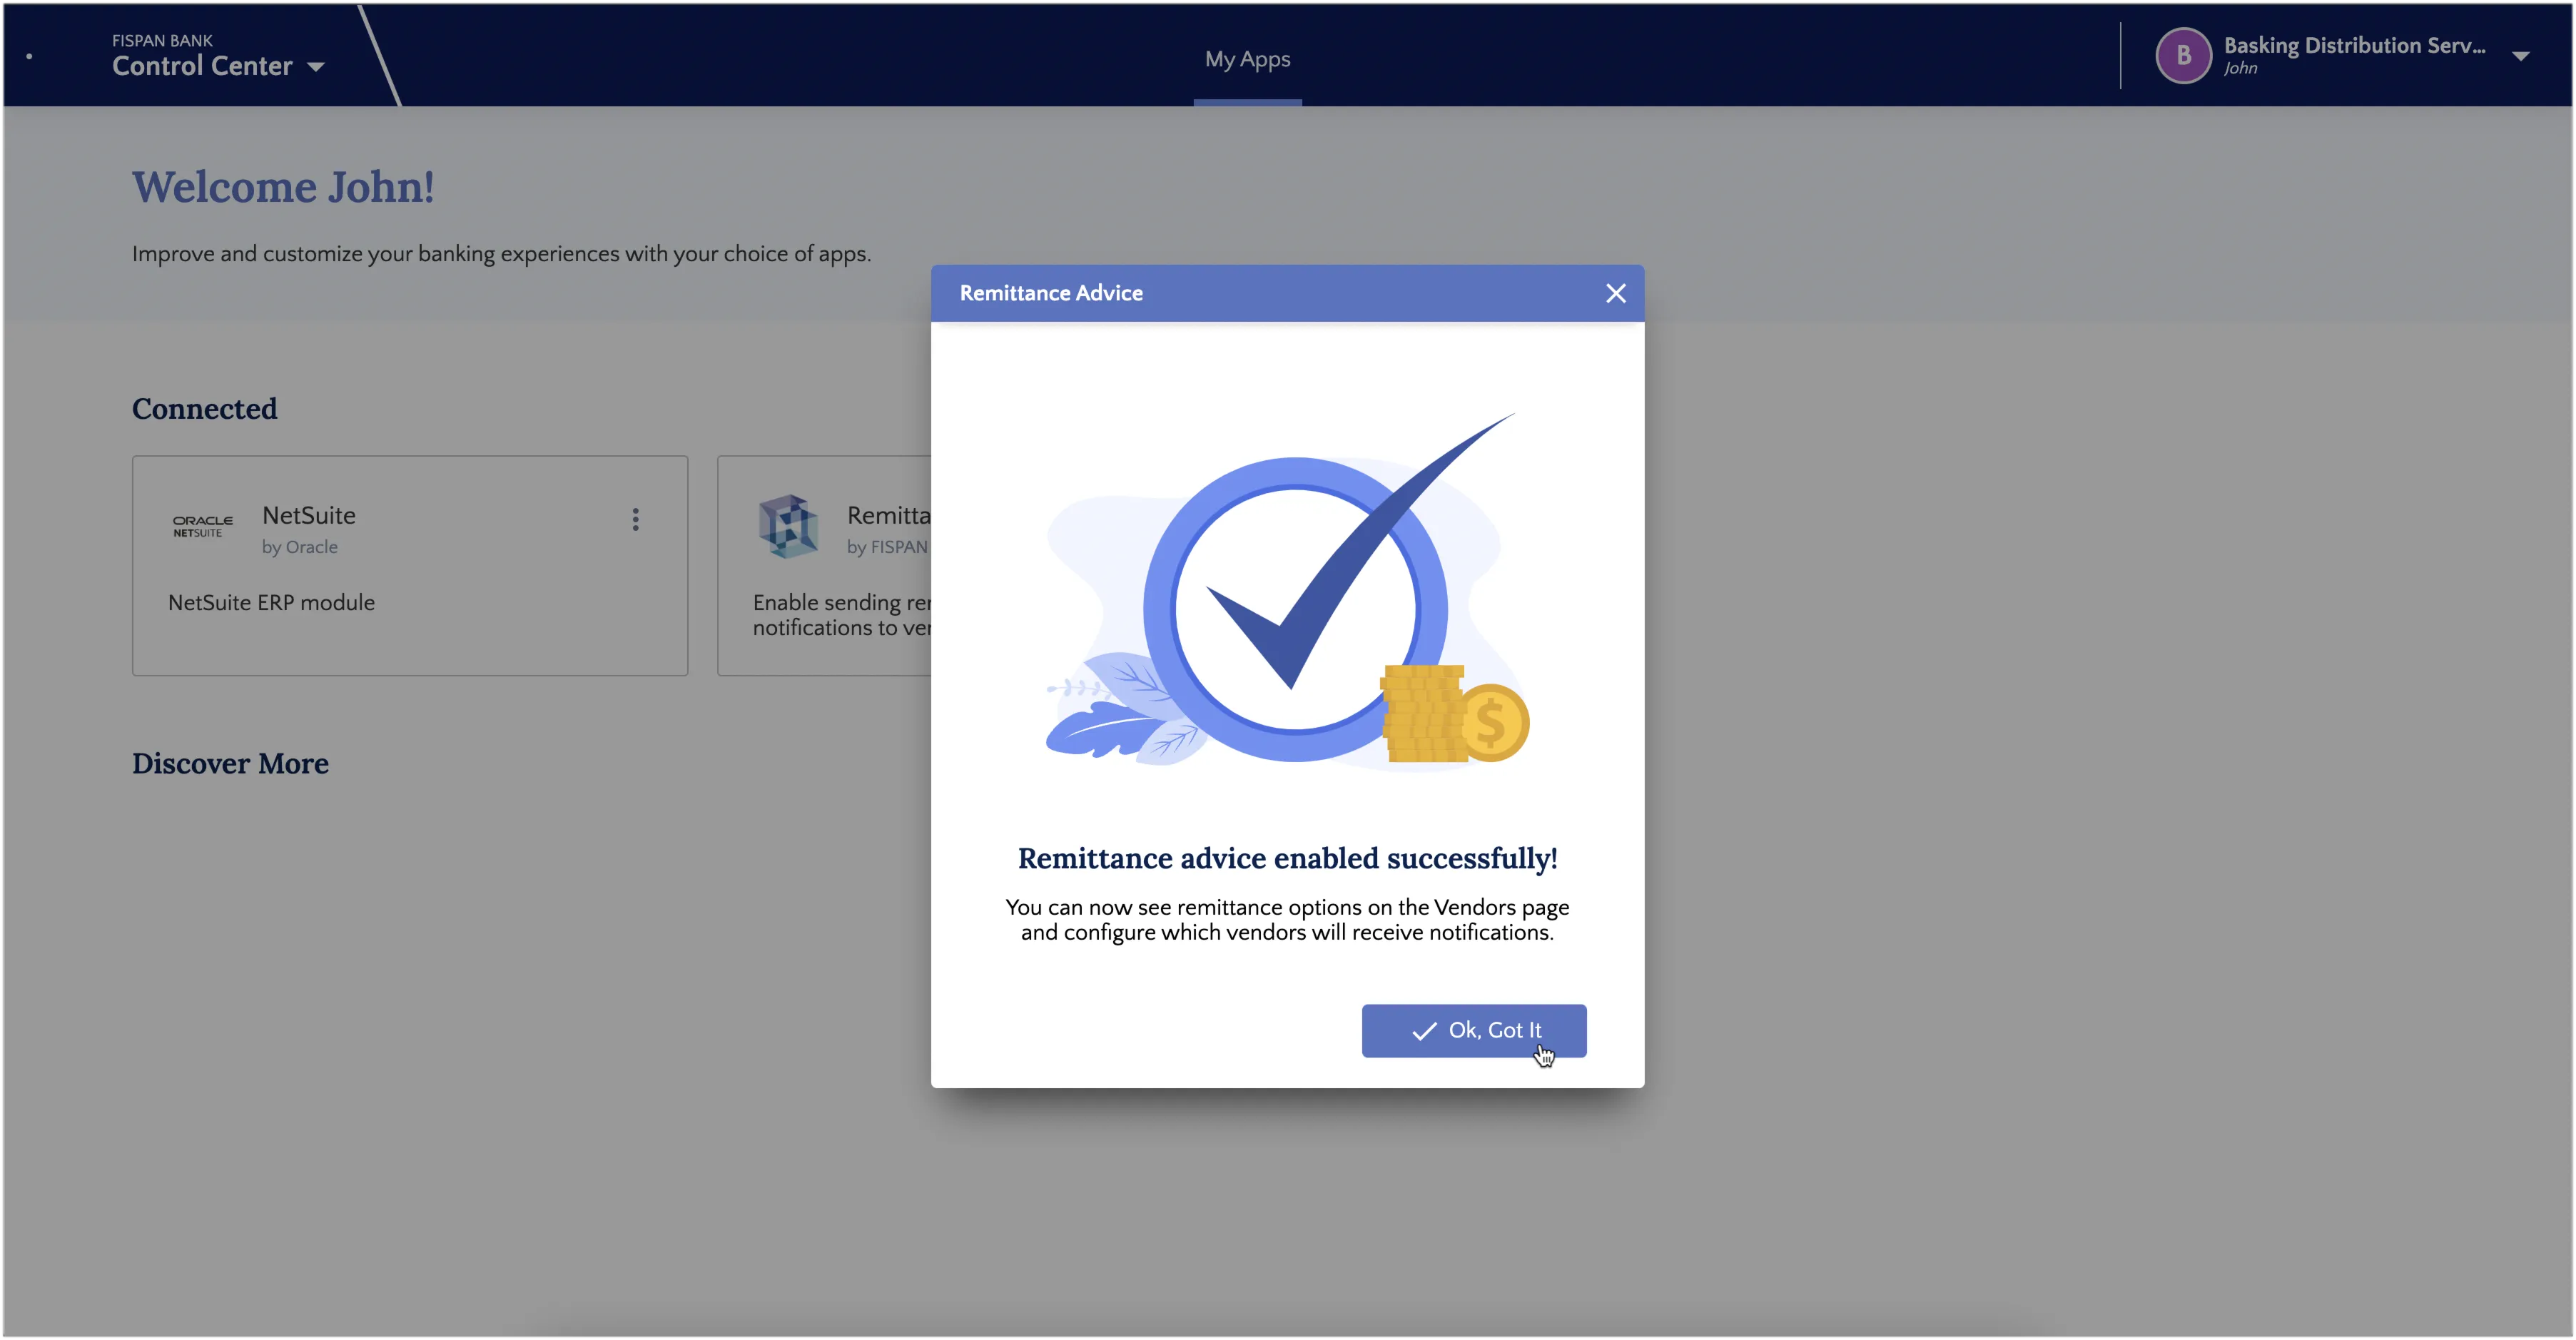Viewport: 2576px width, 1340px height.
Task: Click the Connected section heading
Action: (205, 409)
